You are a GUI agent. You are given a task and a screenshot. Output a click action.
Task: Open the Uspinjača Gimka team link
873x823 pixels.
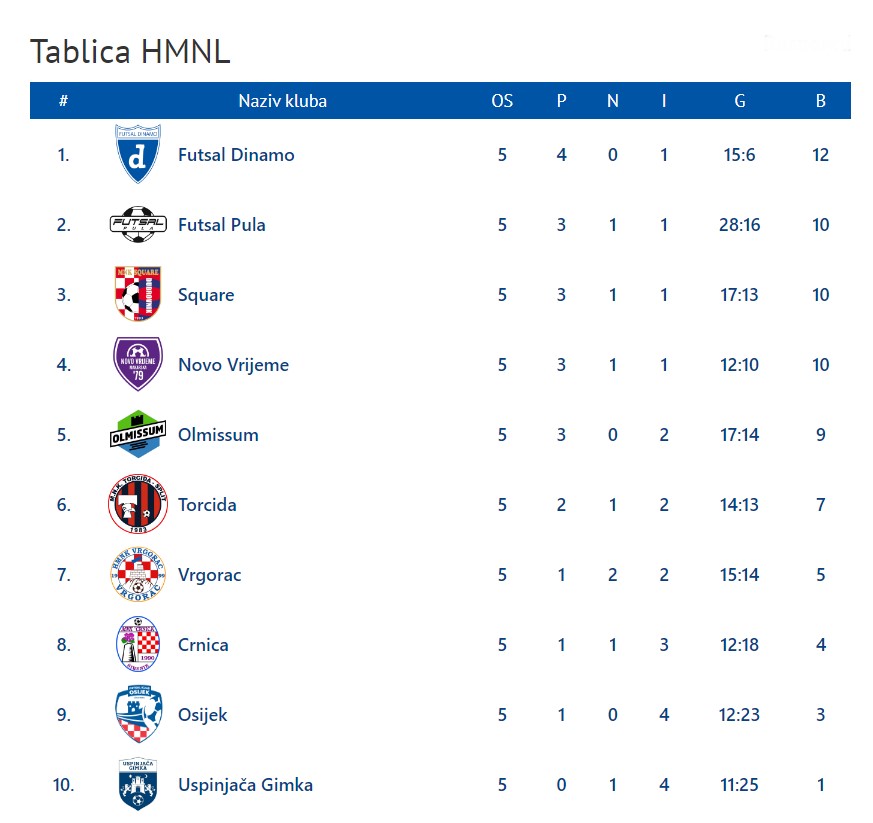(245, 785)
